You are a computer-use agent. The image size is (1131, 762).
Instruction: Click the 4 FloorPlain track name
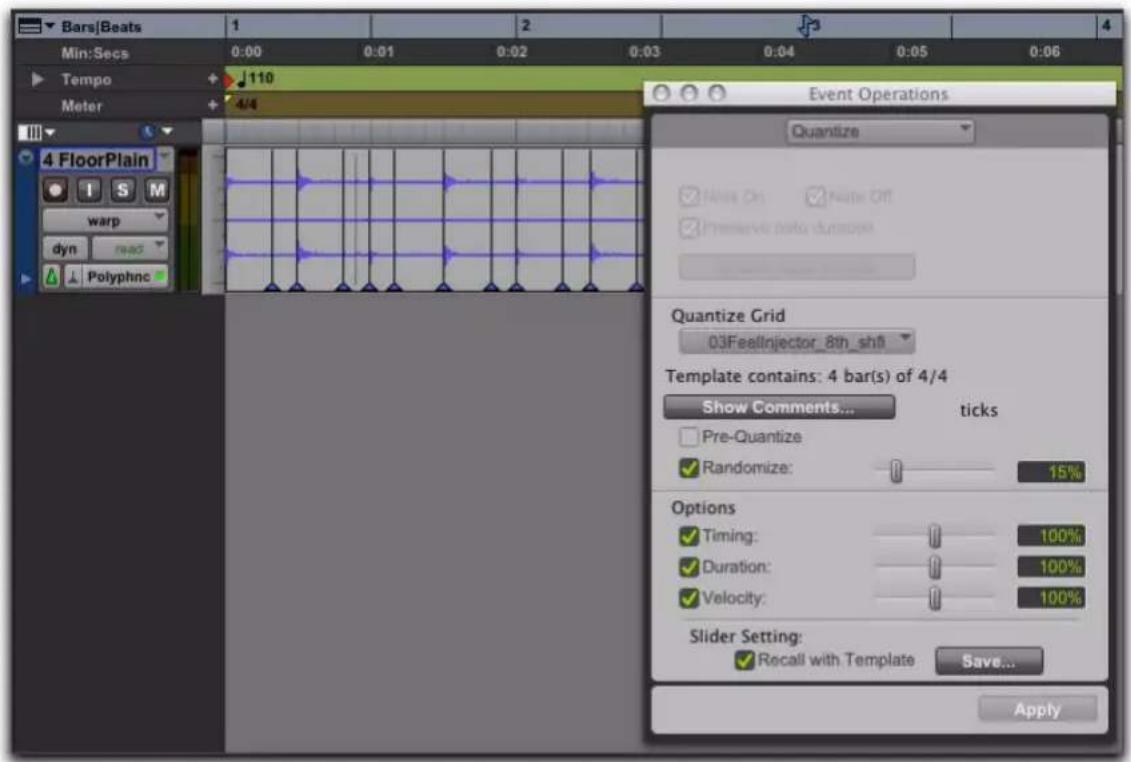pos(97,159)
